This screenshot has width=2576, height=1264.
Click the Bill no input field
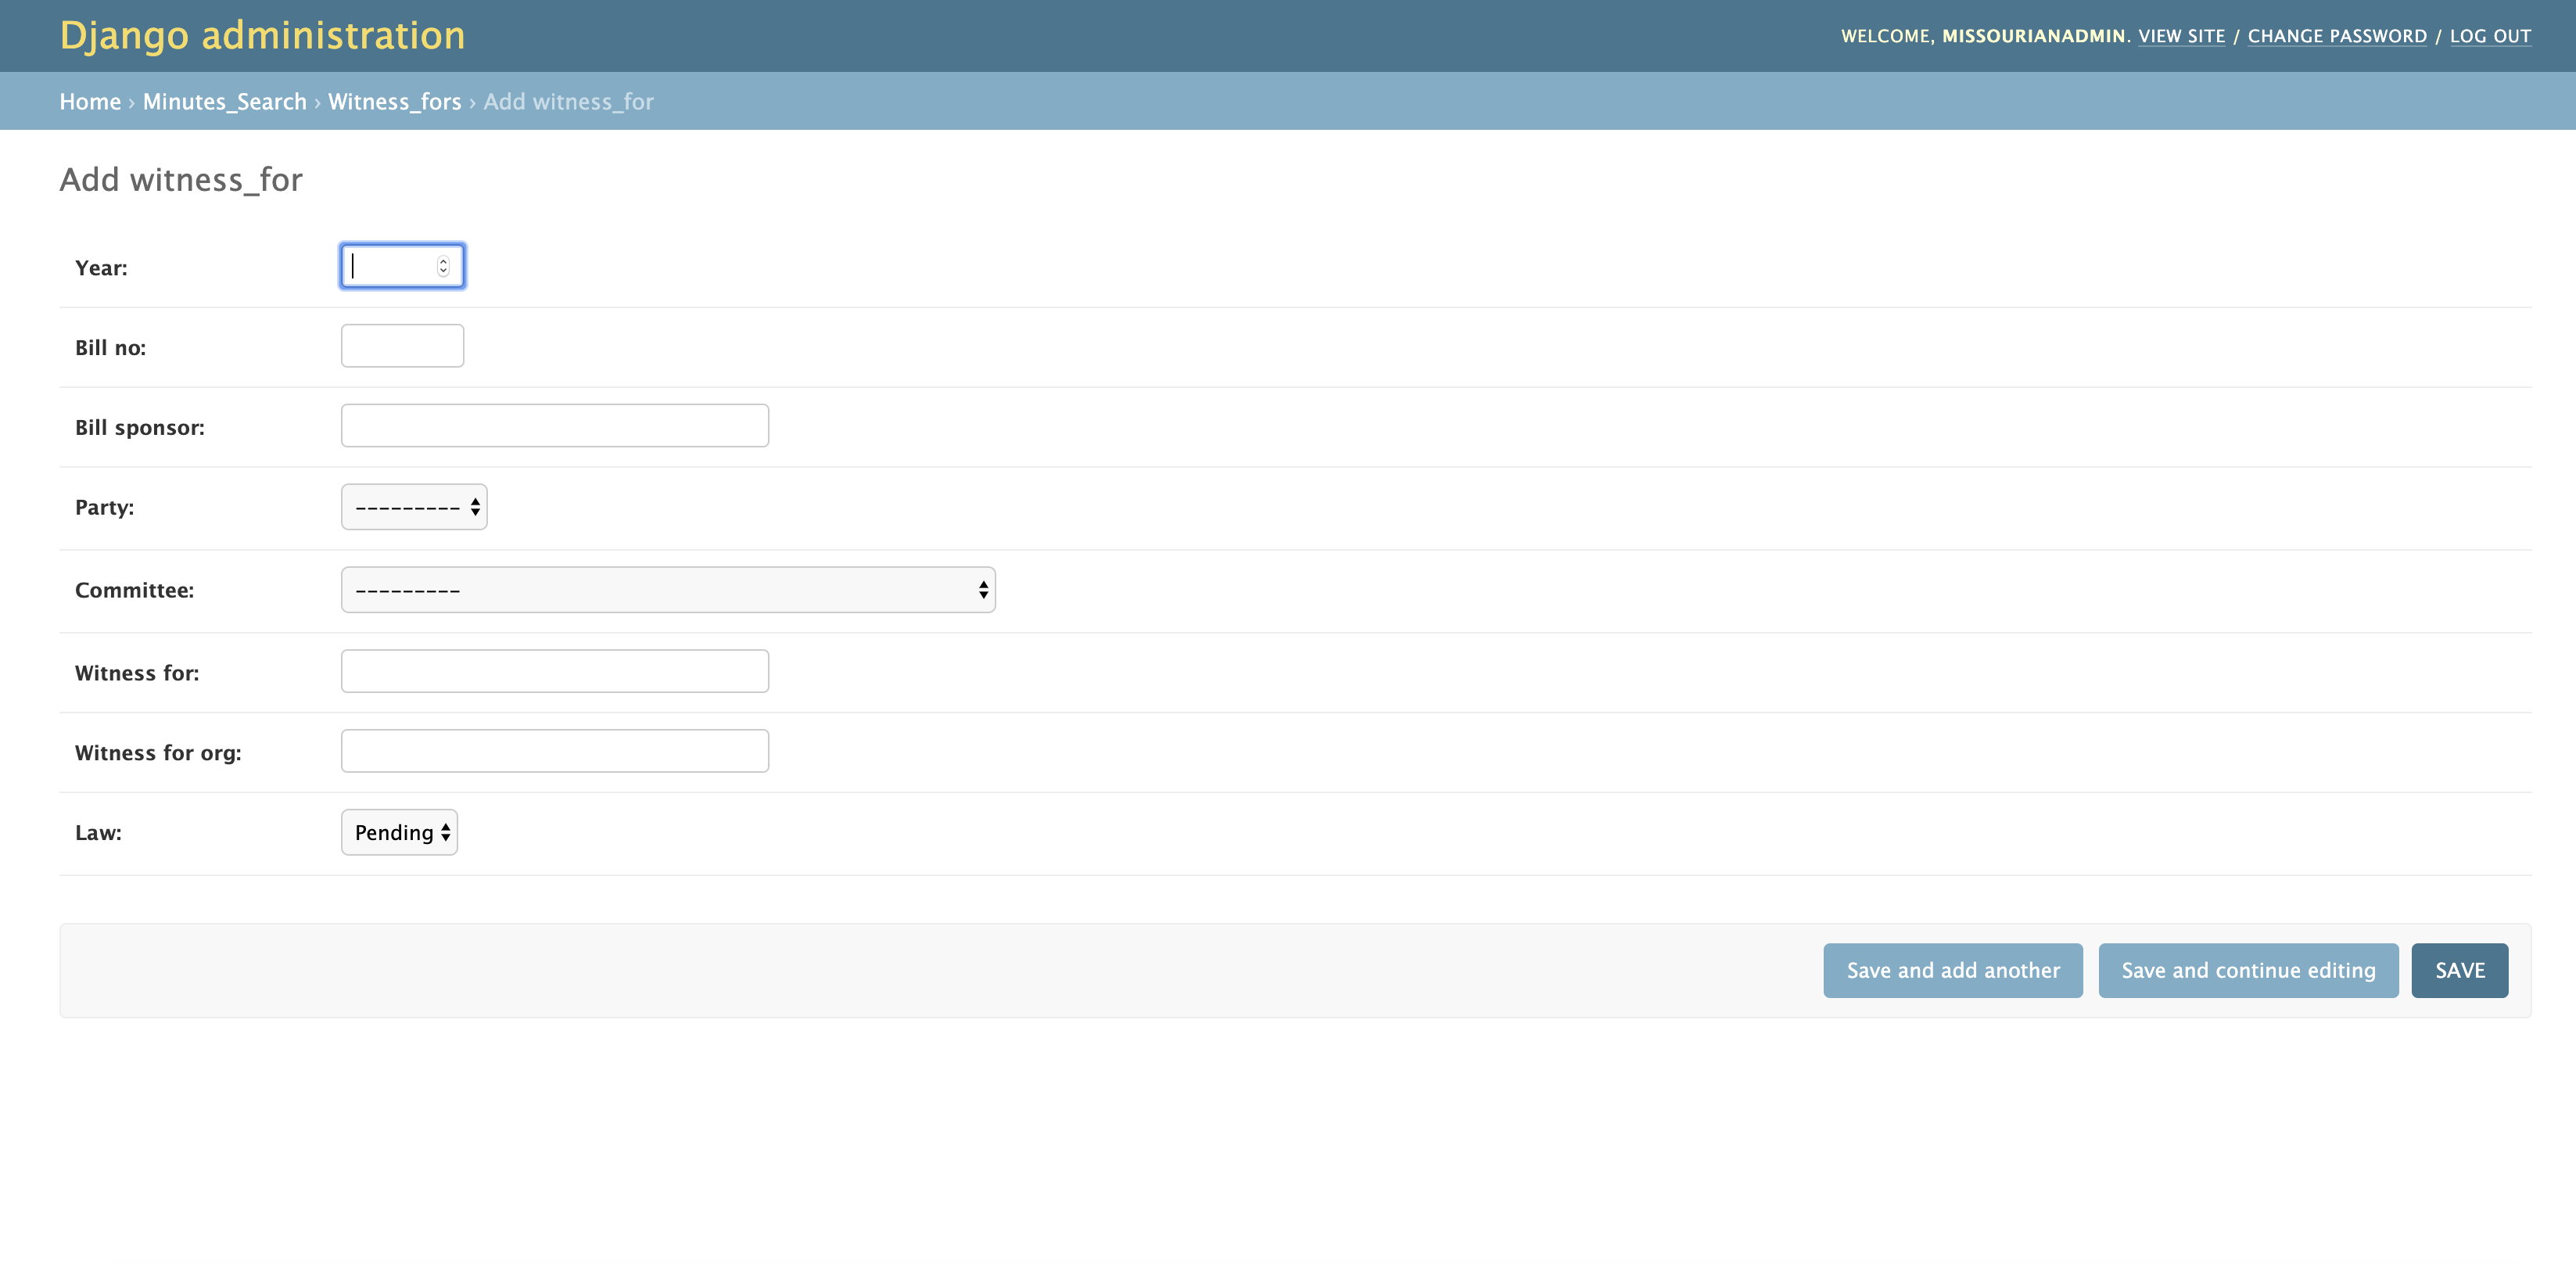[402, 346]
